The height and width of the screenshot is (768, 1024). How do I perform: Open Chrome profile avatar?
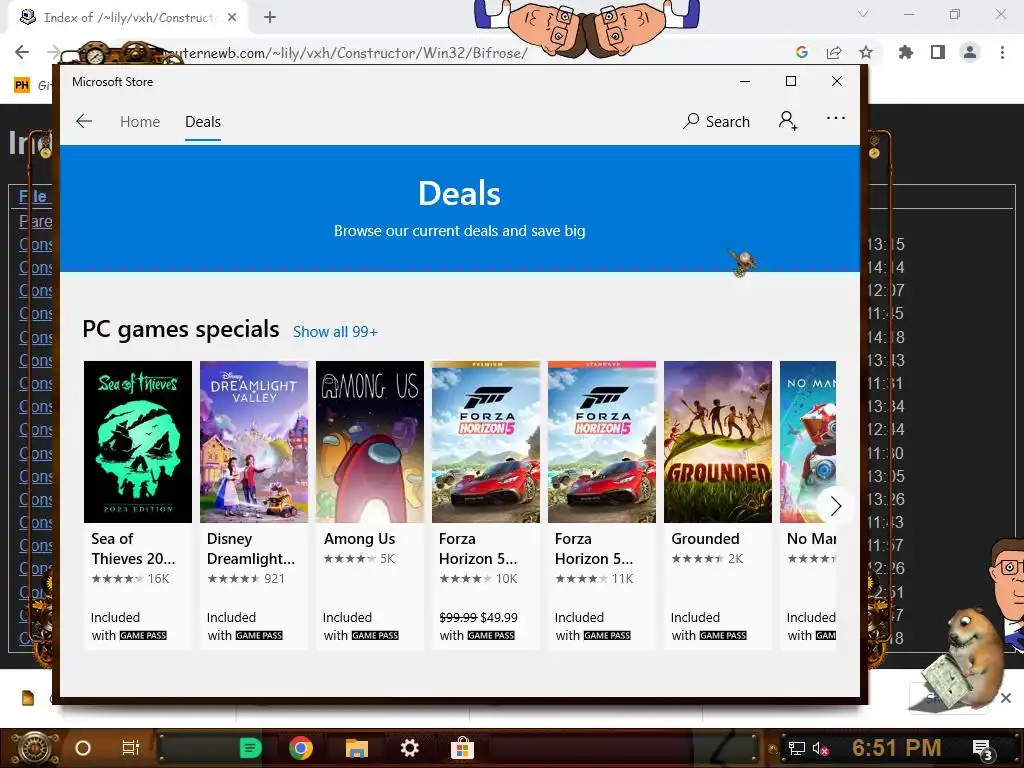970,52
